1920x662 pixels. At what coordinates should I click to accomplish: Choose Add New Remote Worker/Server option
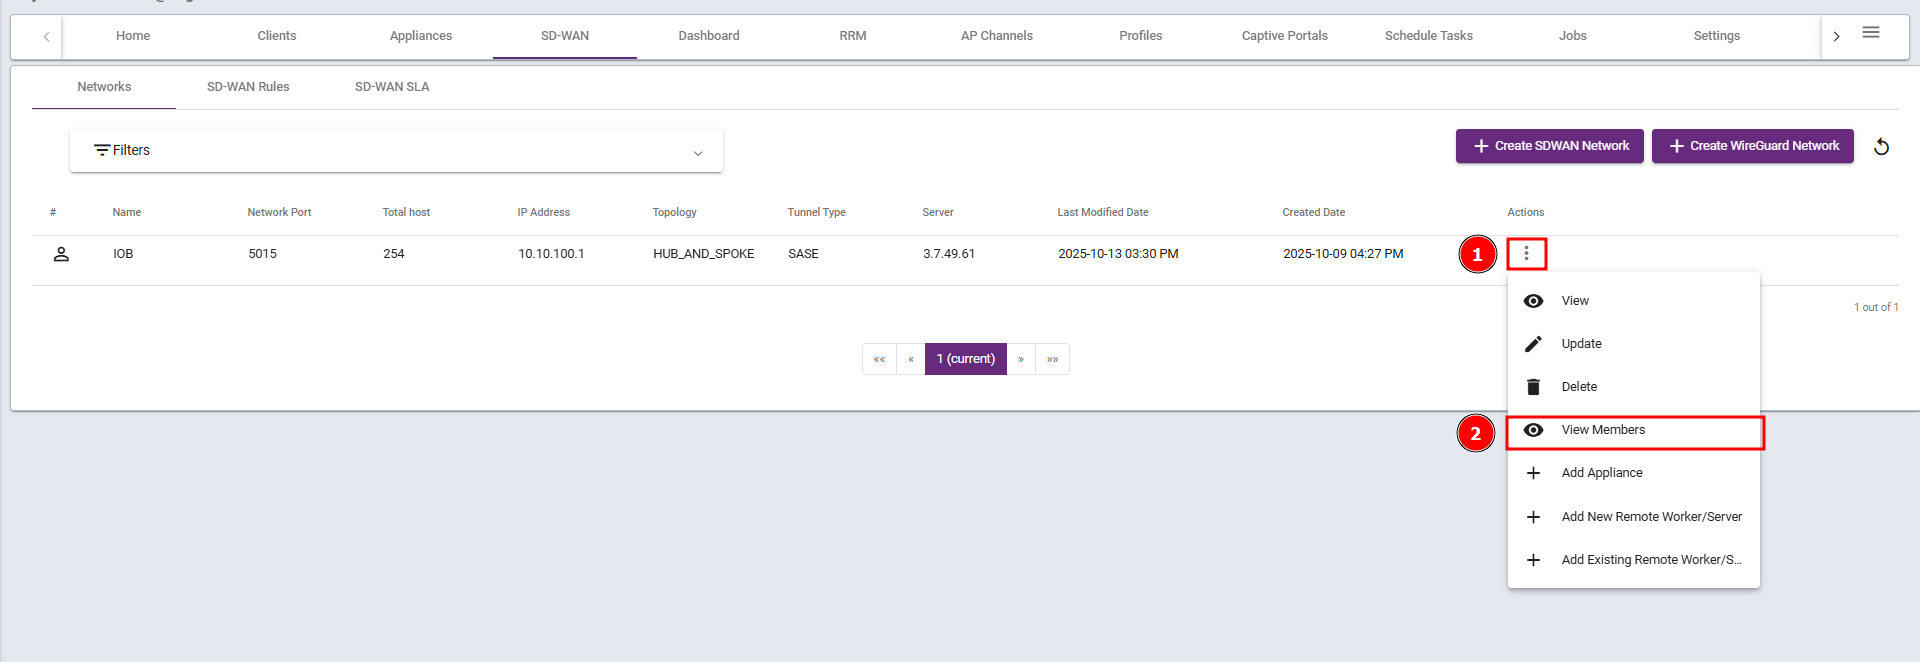tap(1651, 517)
